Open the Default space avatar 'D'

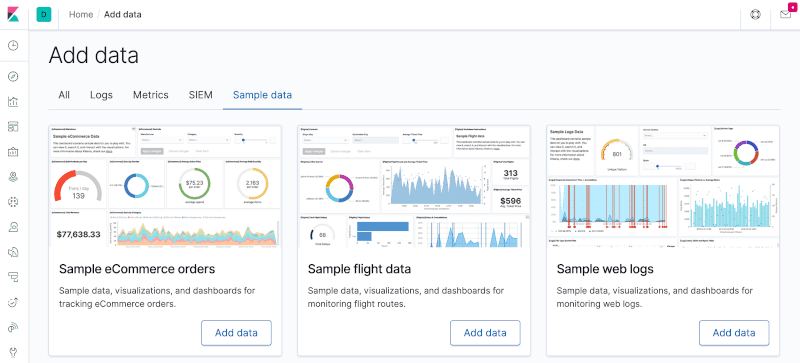(44, 14)
